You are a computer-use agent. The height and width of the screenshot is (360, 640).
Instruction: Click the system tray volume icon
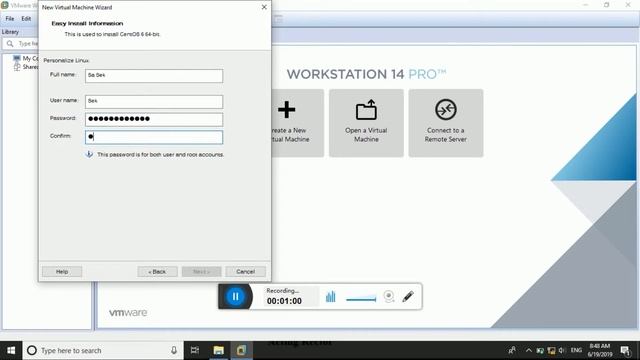pyautogui.click(x=562, y=350)
